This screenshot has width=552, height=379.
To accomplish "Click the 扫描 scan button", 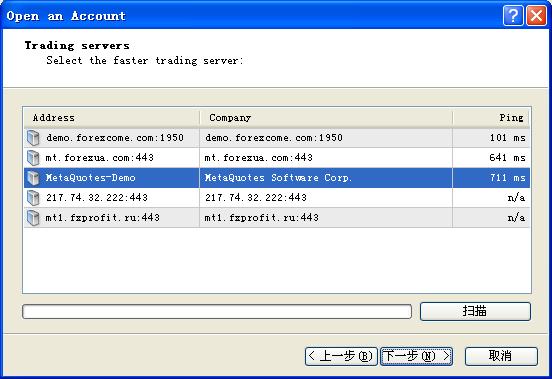I will 475,311.
